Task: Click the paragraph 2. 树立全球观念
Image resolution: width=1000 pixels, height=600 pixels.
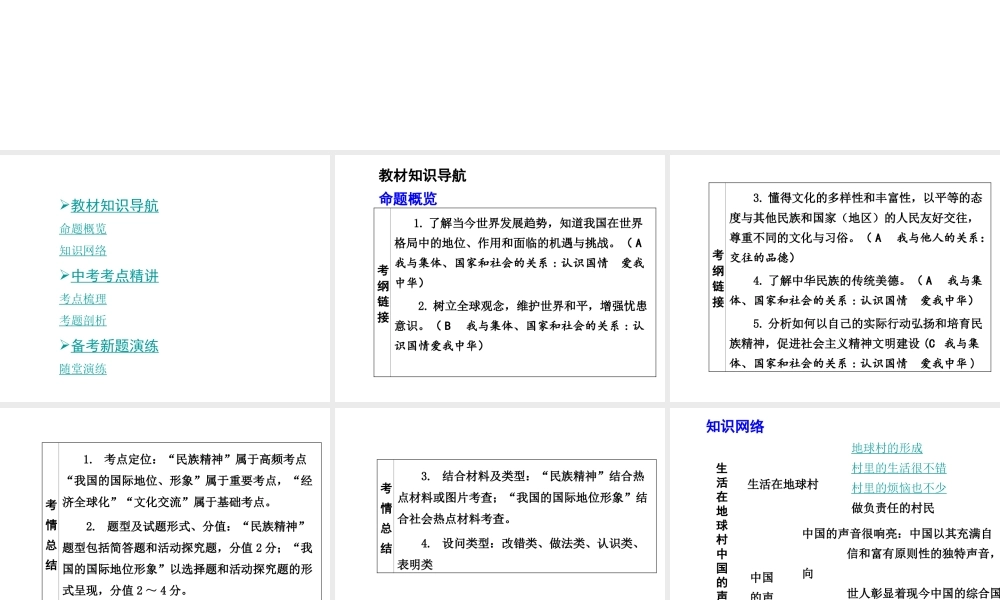Action: pyautogui.click(x=521, y=325)
